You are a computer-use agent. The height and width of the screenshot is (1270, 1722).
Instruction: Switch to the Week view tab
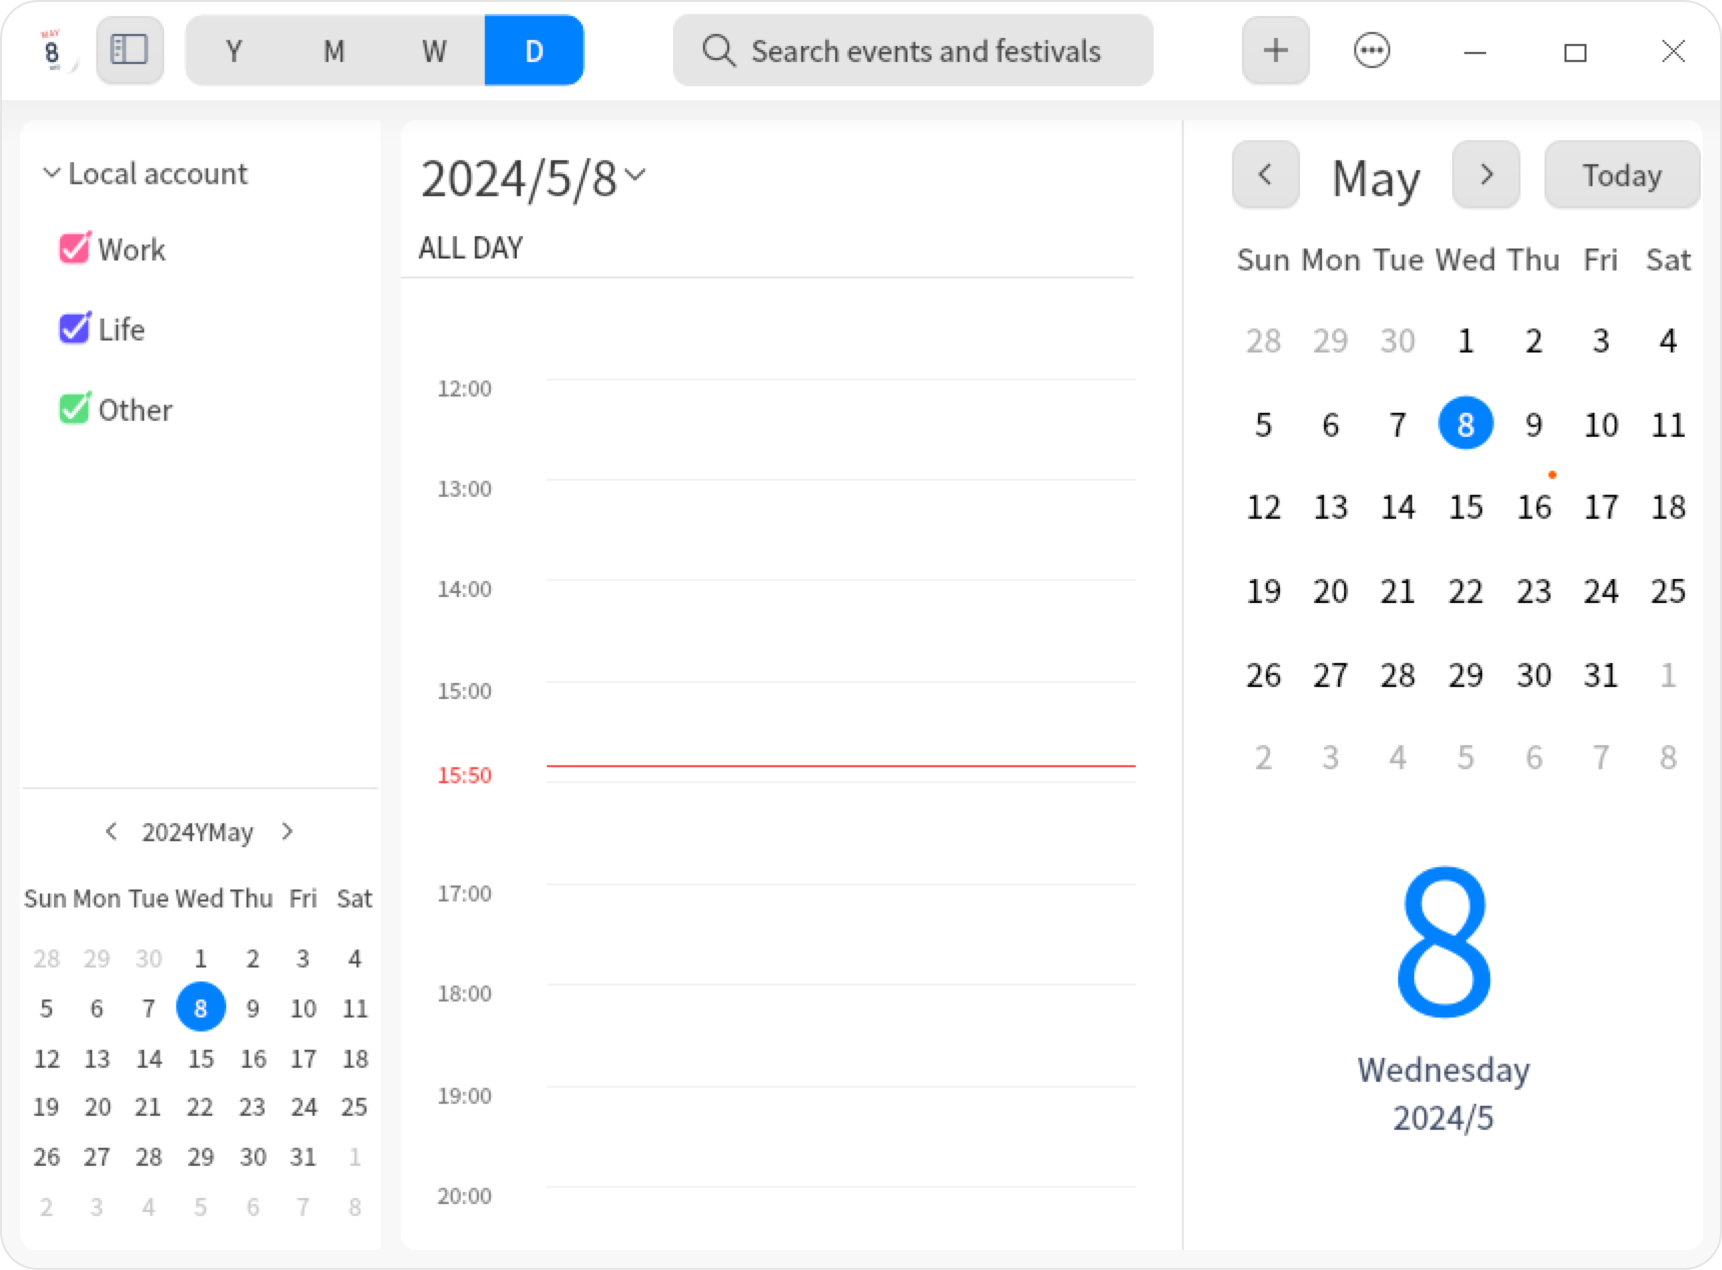(x=433, y=50)
